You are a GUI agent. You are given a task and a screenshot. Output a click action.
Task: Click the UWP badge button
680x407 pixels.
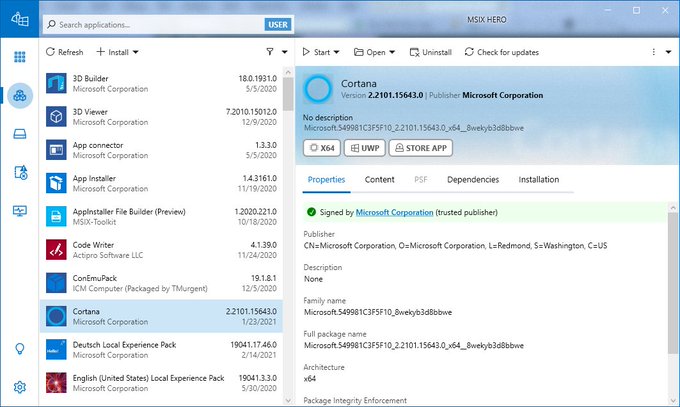[365, 148]
